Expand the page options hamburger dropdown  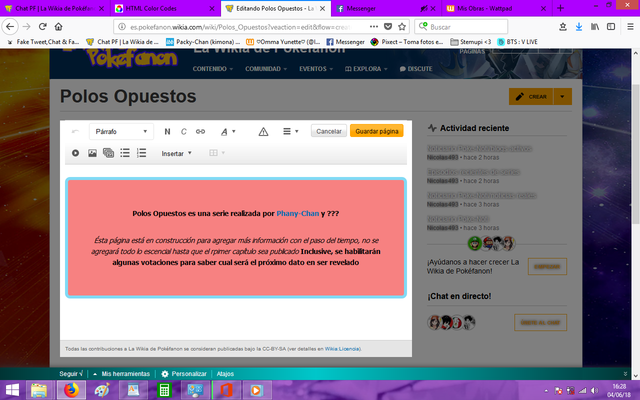point(291,131)
